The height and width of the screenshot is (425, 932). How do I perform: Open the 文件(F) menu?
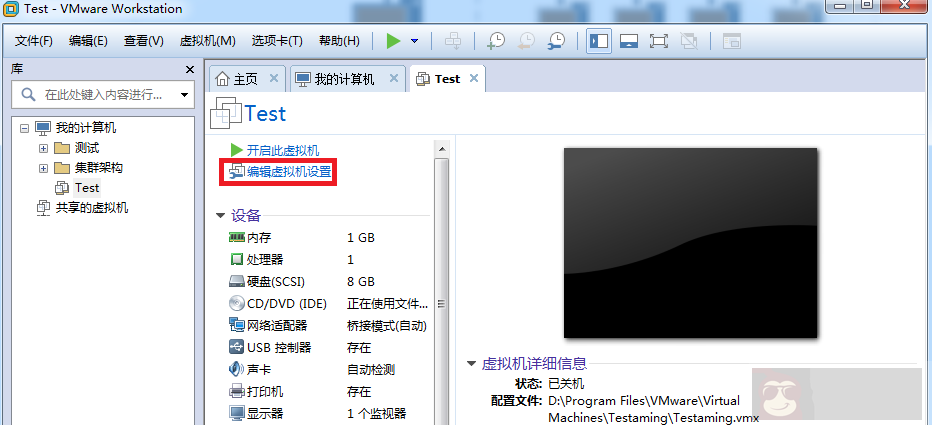coord(34,41)
